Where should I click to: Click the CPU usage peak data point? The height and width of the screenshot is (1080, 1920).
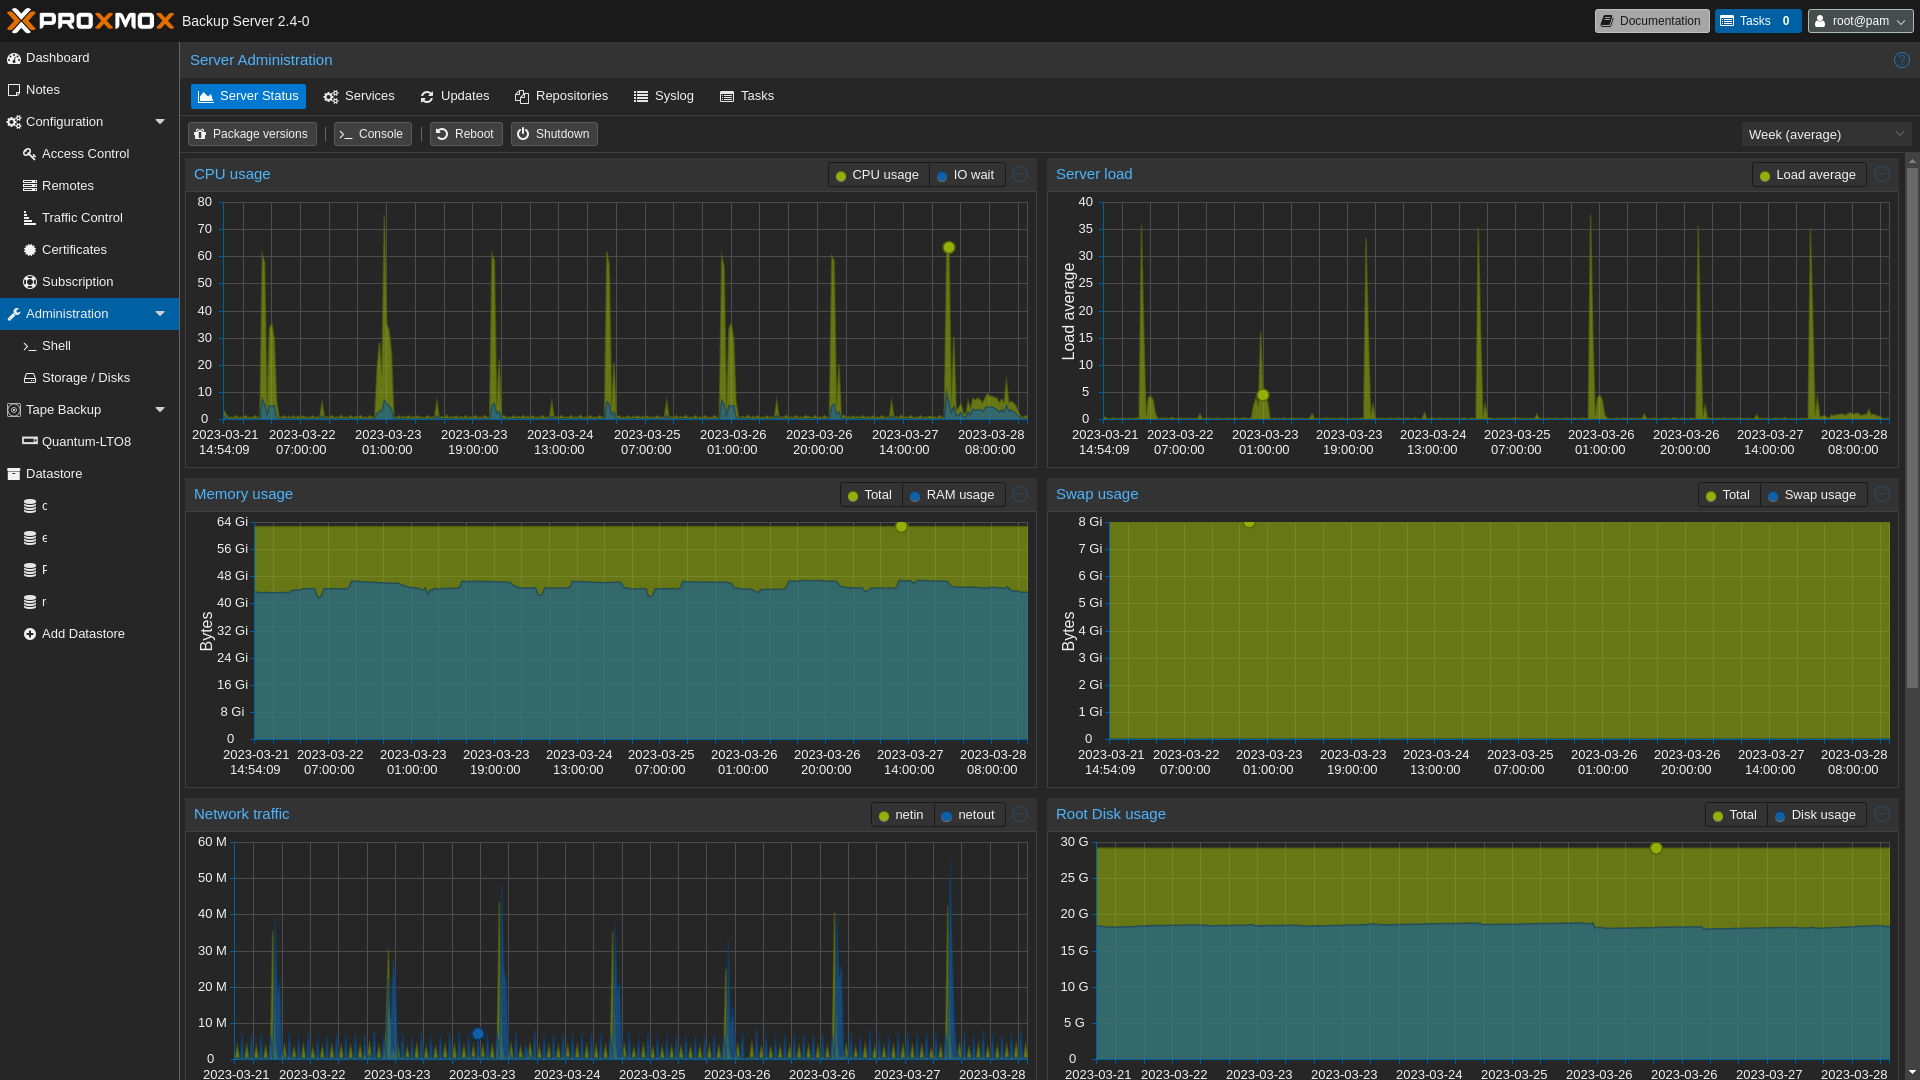tap(949, 247)
